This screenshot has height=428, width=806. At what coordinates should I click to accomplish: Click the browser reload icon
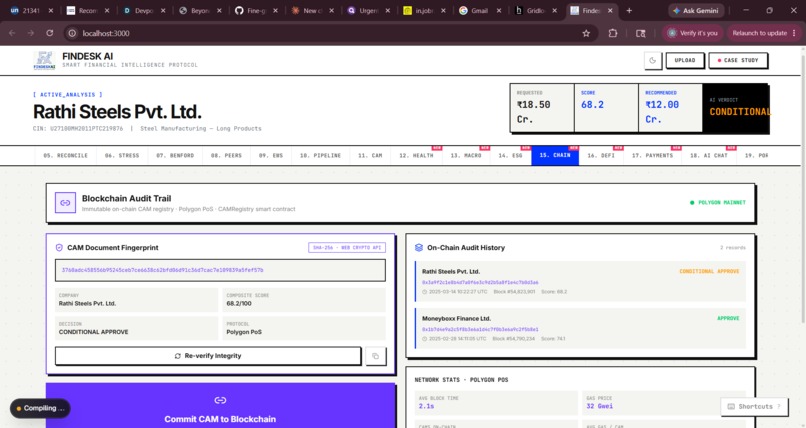pyautogui.click(x=49, y=33)
